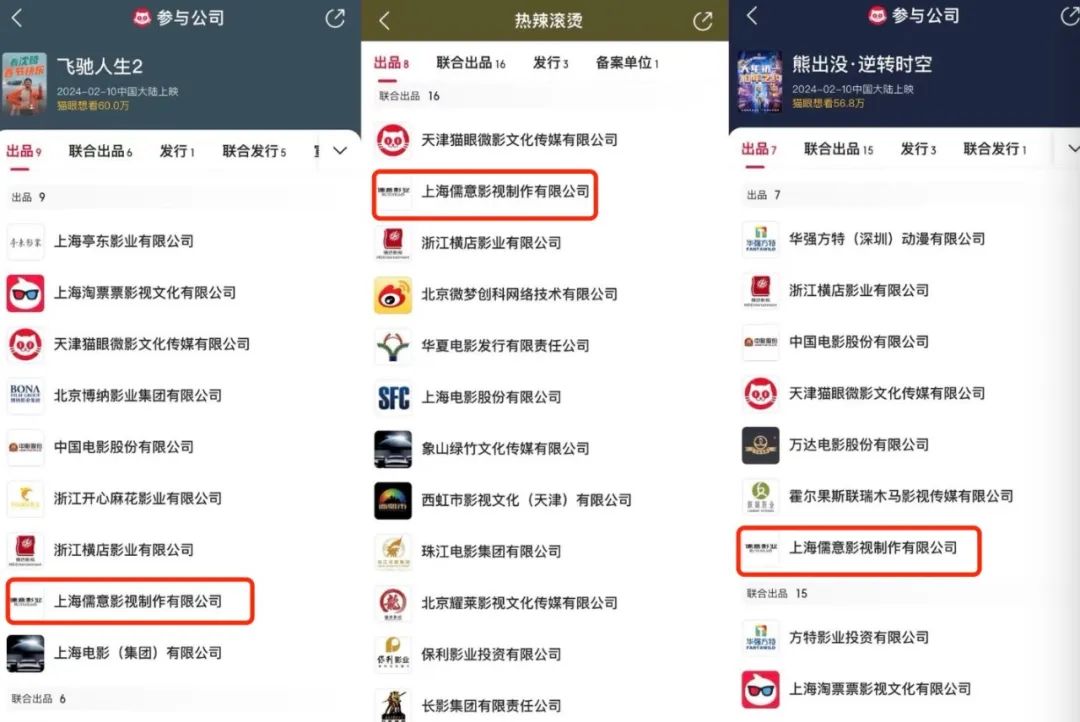Open 上海淘票票 logo in 飞驰人生2 list
The image size is (1080, 722).
(x=25, y=293)
